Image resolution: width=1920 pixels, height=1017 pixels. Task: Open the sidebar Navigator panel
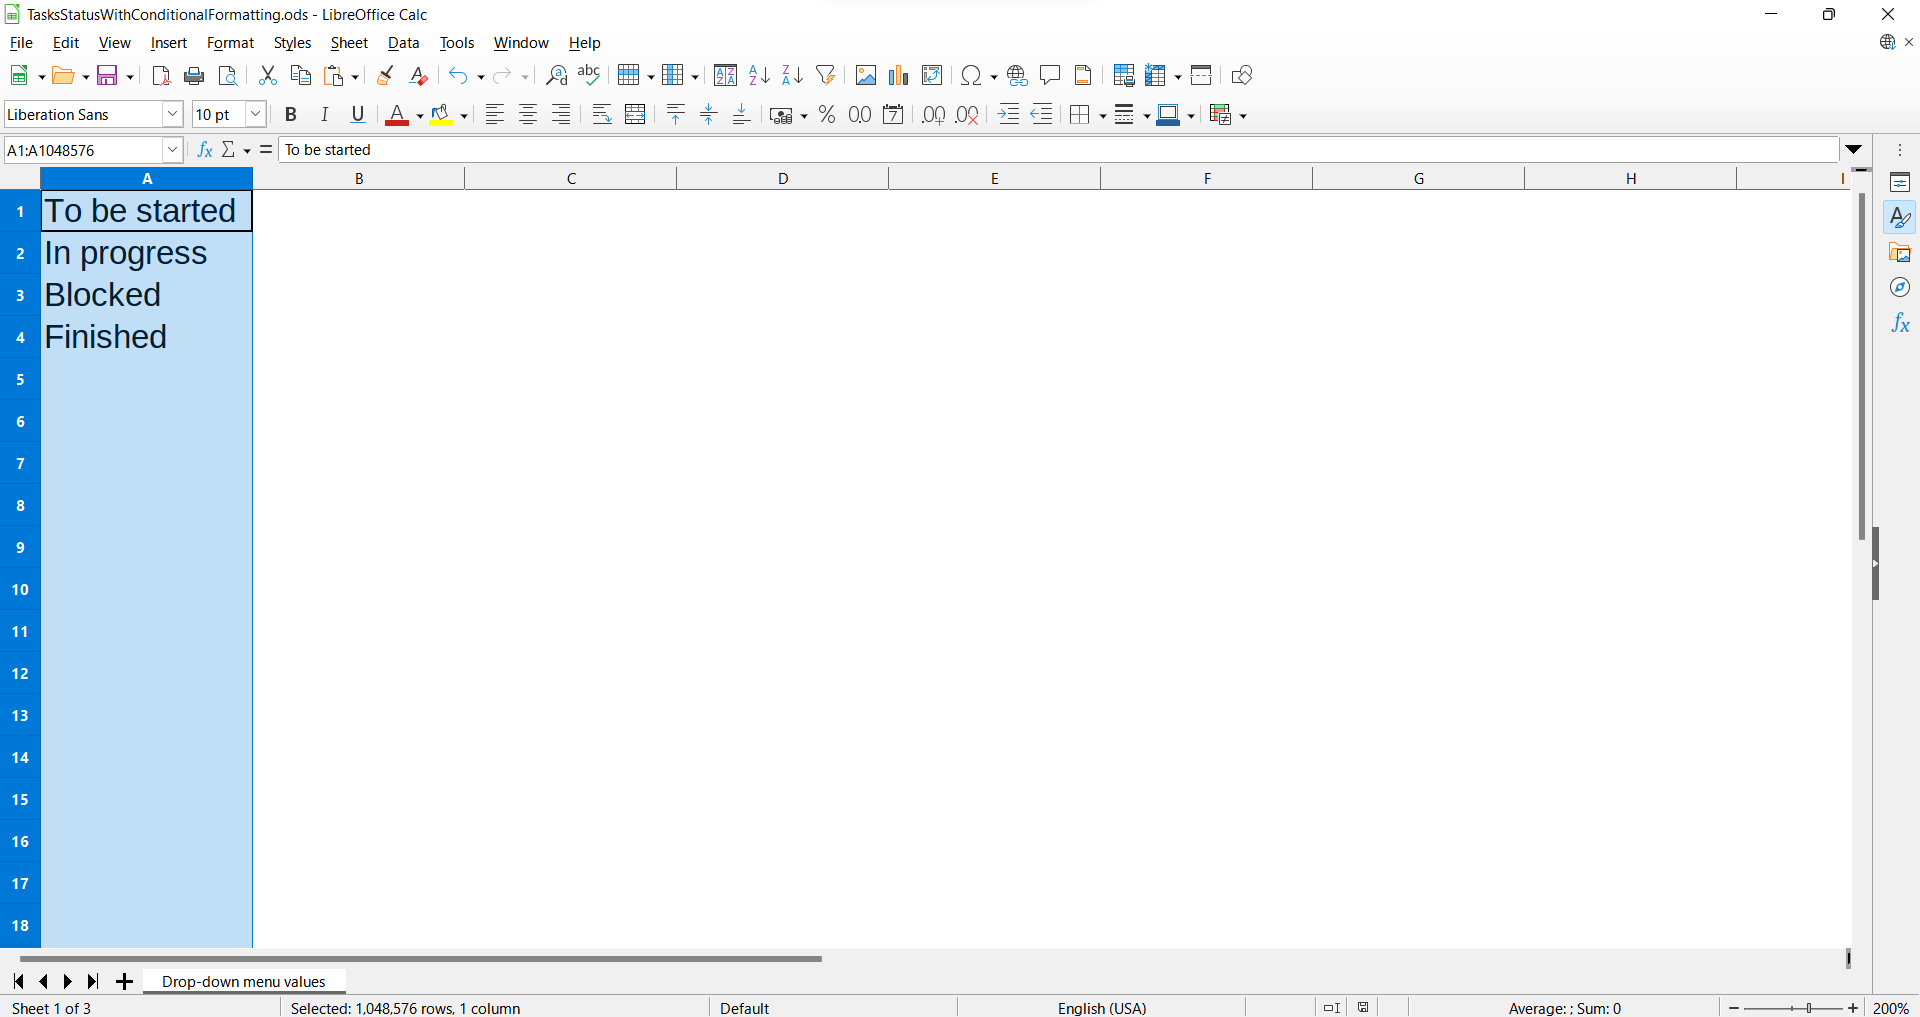click(1900, 288)
